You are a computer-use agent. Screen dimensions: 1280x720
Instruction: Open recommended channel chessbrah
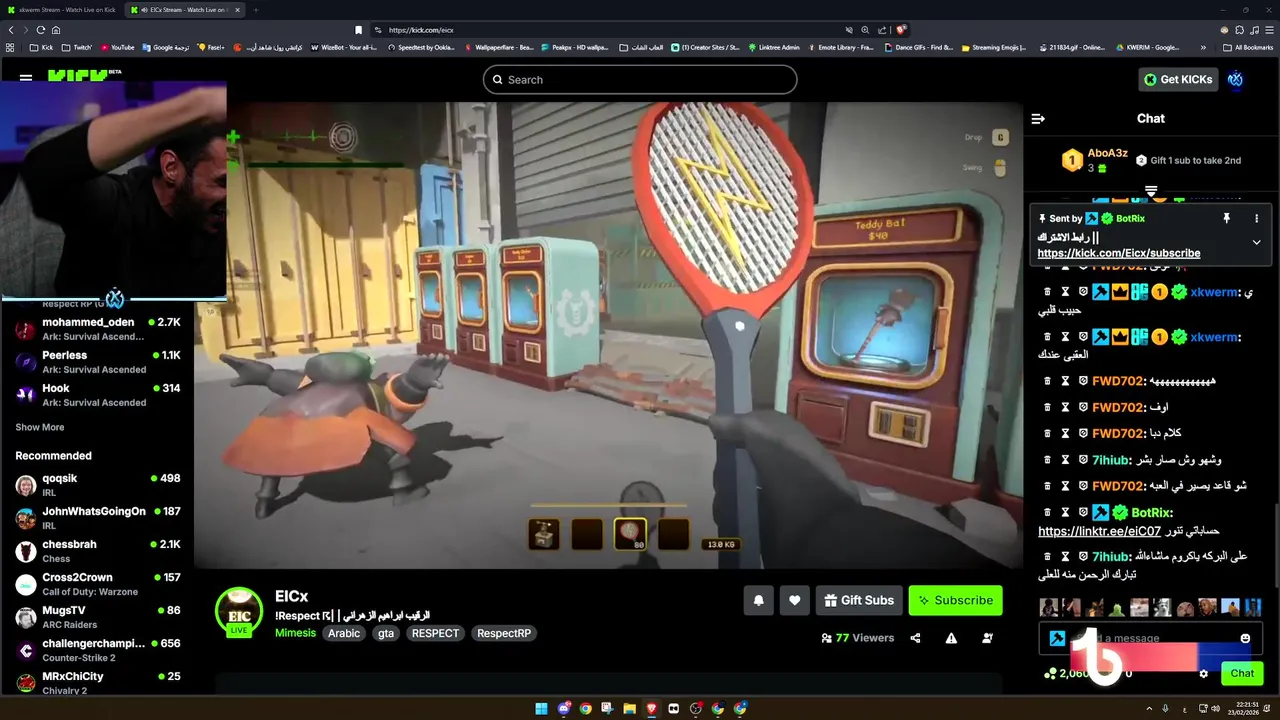pyautogui.click(x=97, y=551)
